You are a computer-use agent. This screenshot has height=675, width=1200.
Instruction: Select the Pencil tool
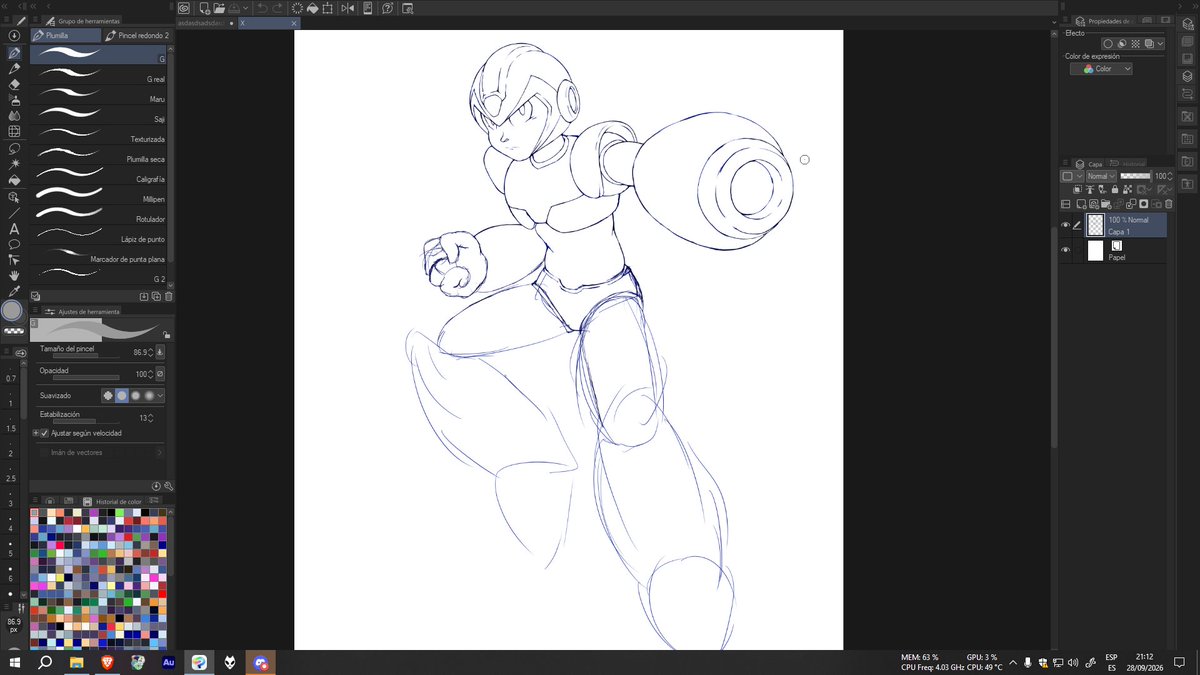click(x=14, y=69)
